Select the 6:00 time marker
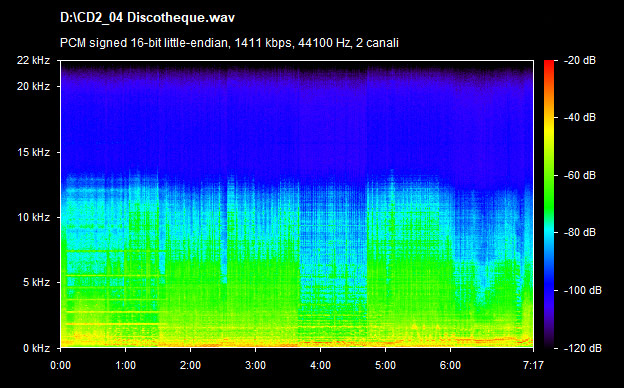This screenshot has width=624, height=388. coord(450,365)
